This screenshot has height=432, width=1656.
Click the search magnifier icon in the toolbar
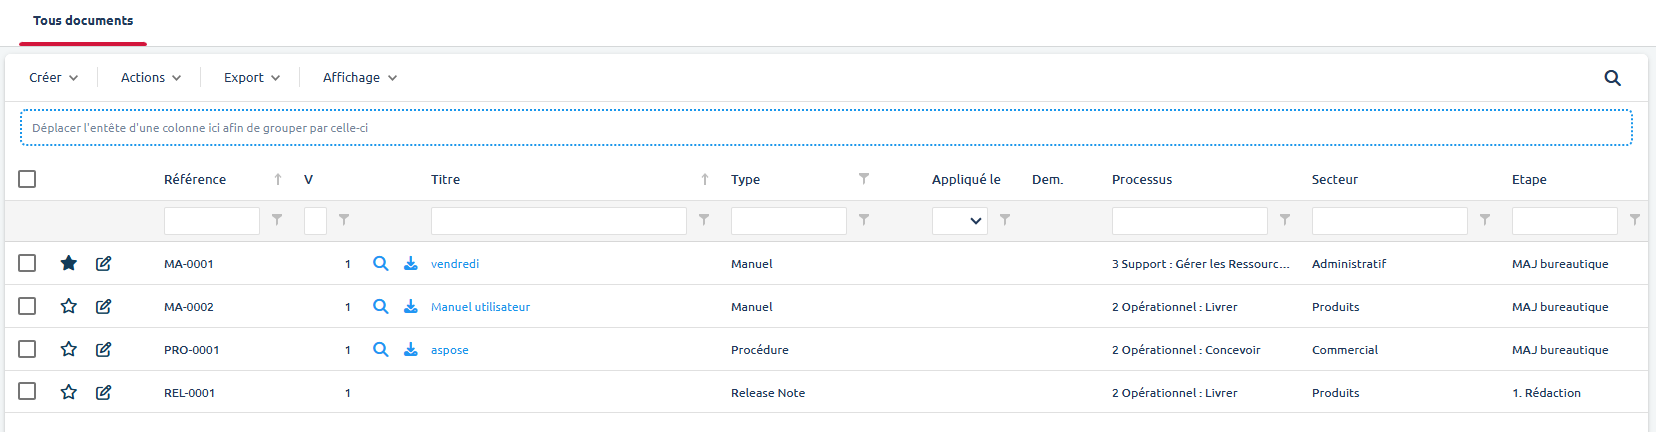click(1612, 78)
